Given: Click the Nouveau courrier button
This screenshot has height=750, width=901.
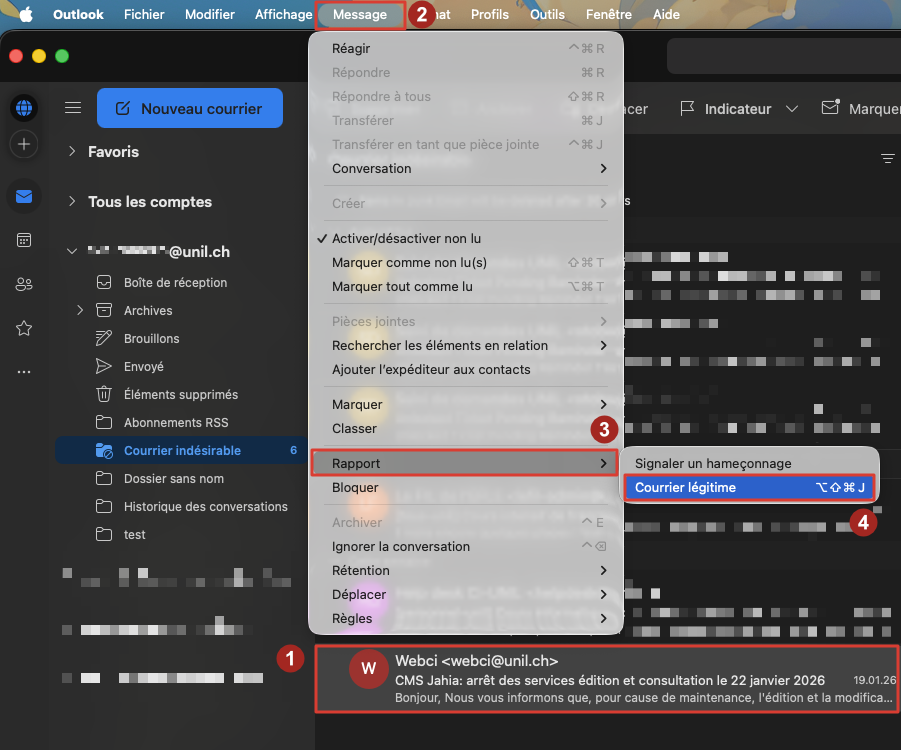Looking at the screenshot, I should pyautogui.click(x=189, y=107).
